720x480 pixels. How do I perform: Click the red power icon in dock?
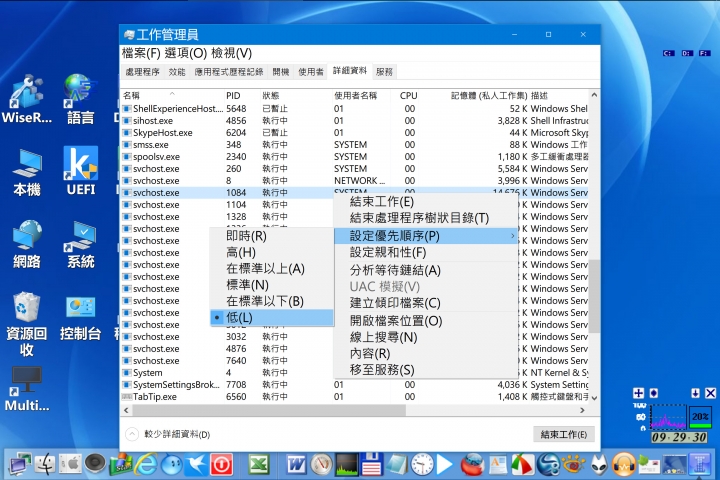(221, 465)
